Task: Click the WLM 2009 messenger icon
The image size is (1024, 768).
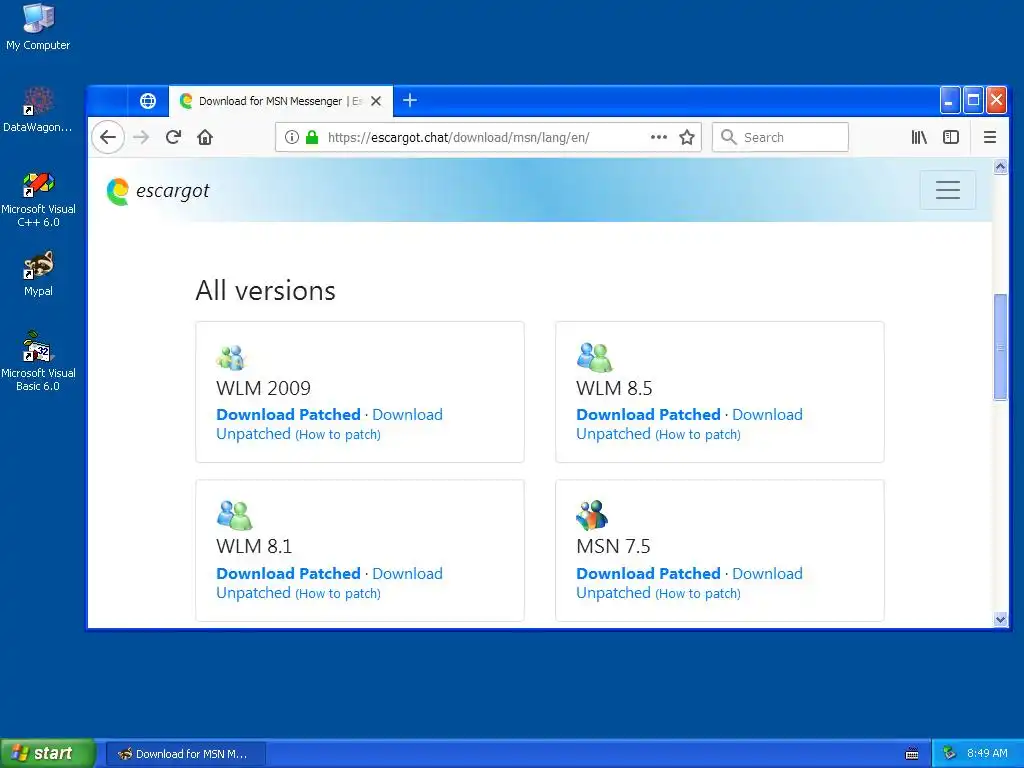Action: point(231,357)
